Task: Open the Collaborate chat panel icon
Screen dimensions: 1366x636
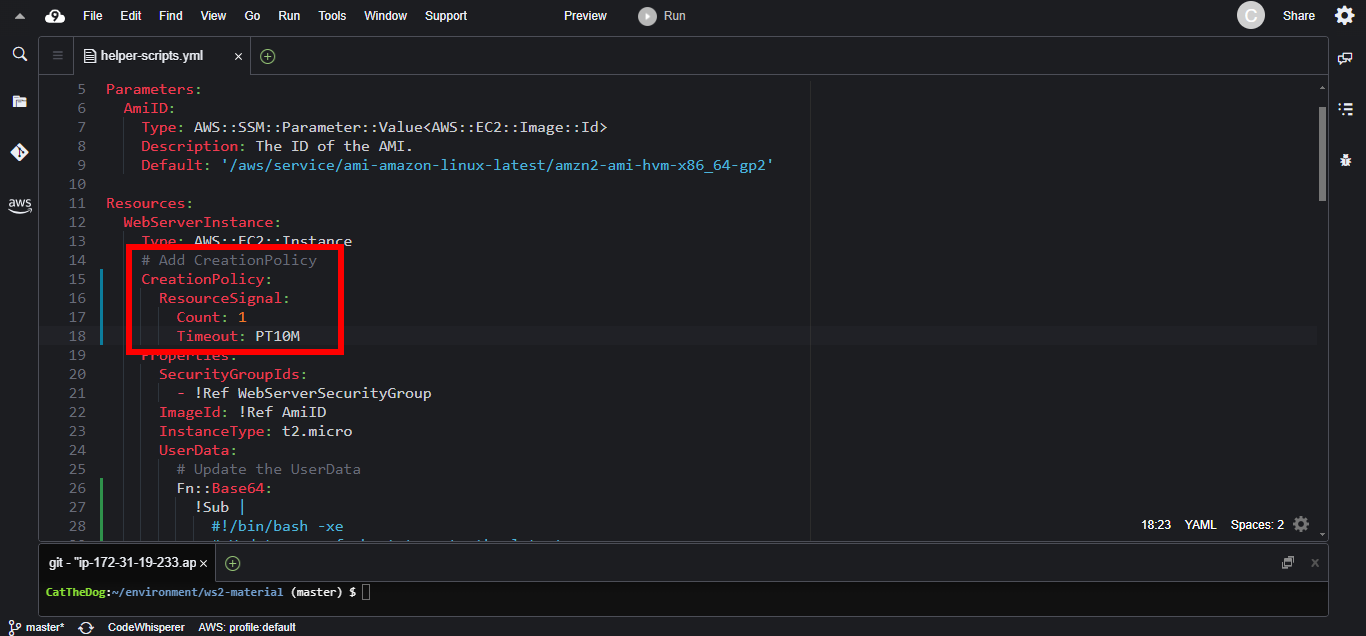Action: (1345, 59)
